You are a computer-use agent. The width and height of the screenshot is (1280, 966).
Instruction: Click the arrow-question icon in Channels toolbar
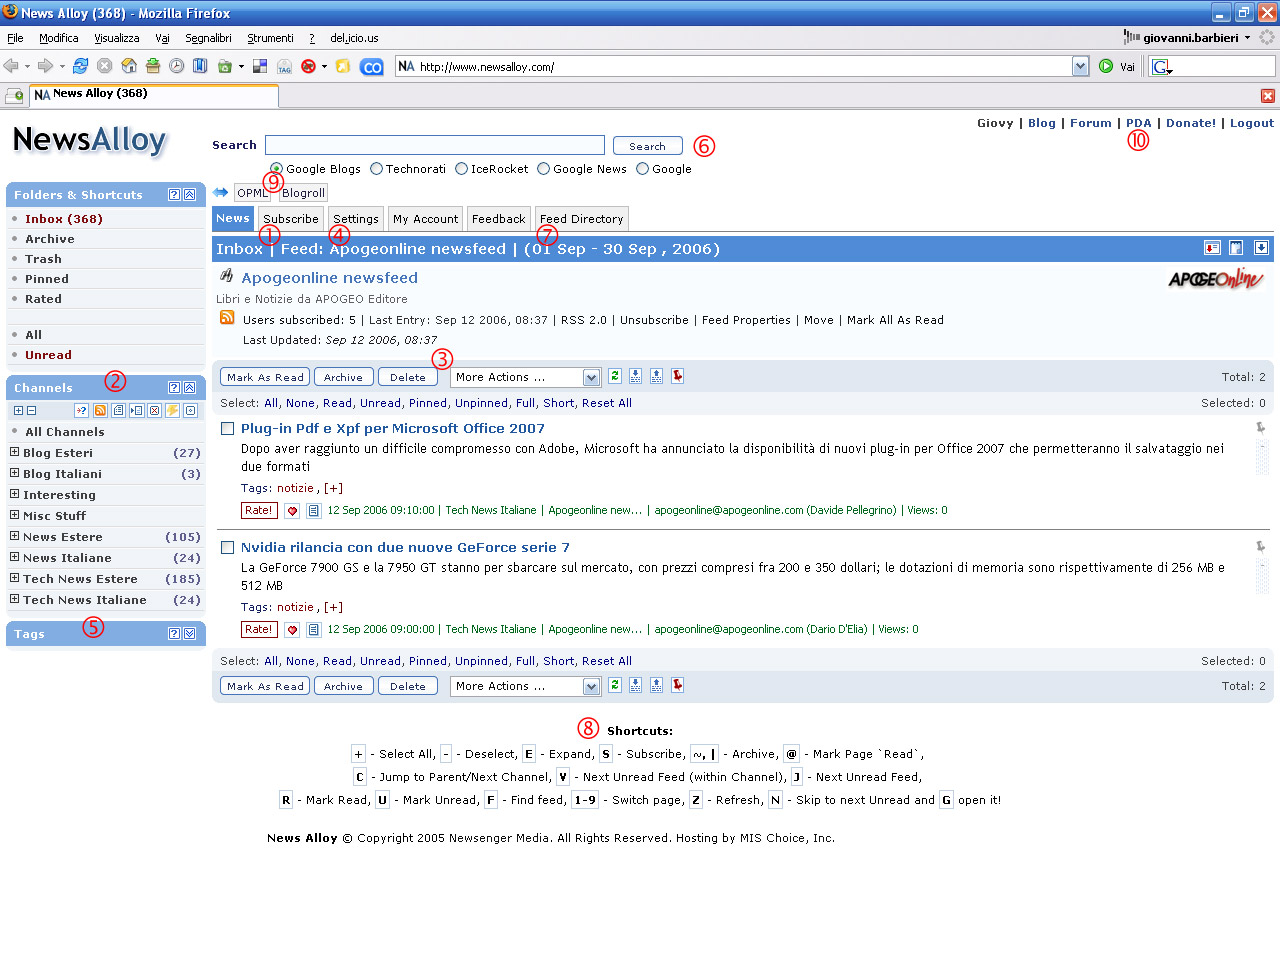point(82,411)
